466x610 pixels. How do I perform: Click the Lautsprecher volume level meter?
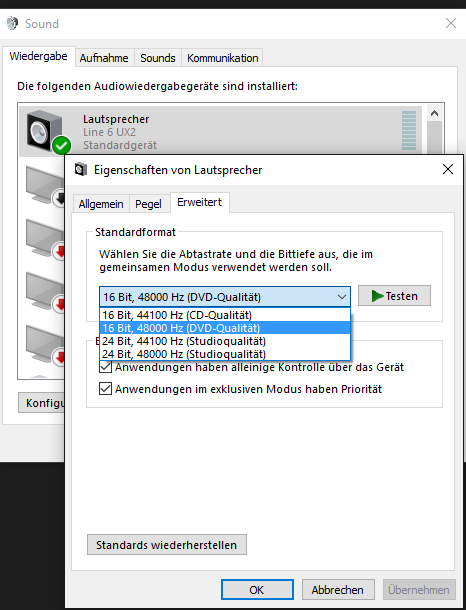coord(409,131)
